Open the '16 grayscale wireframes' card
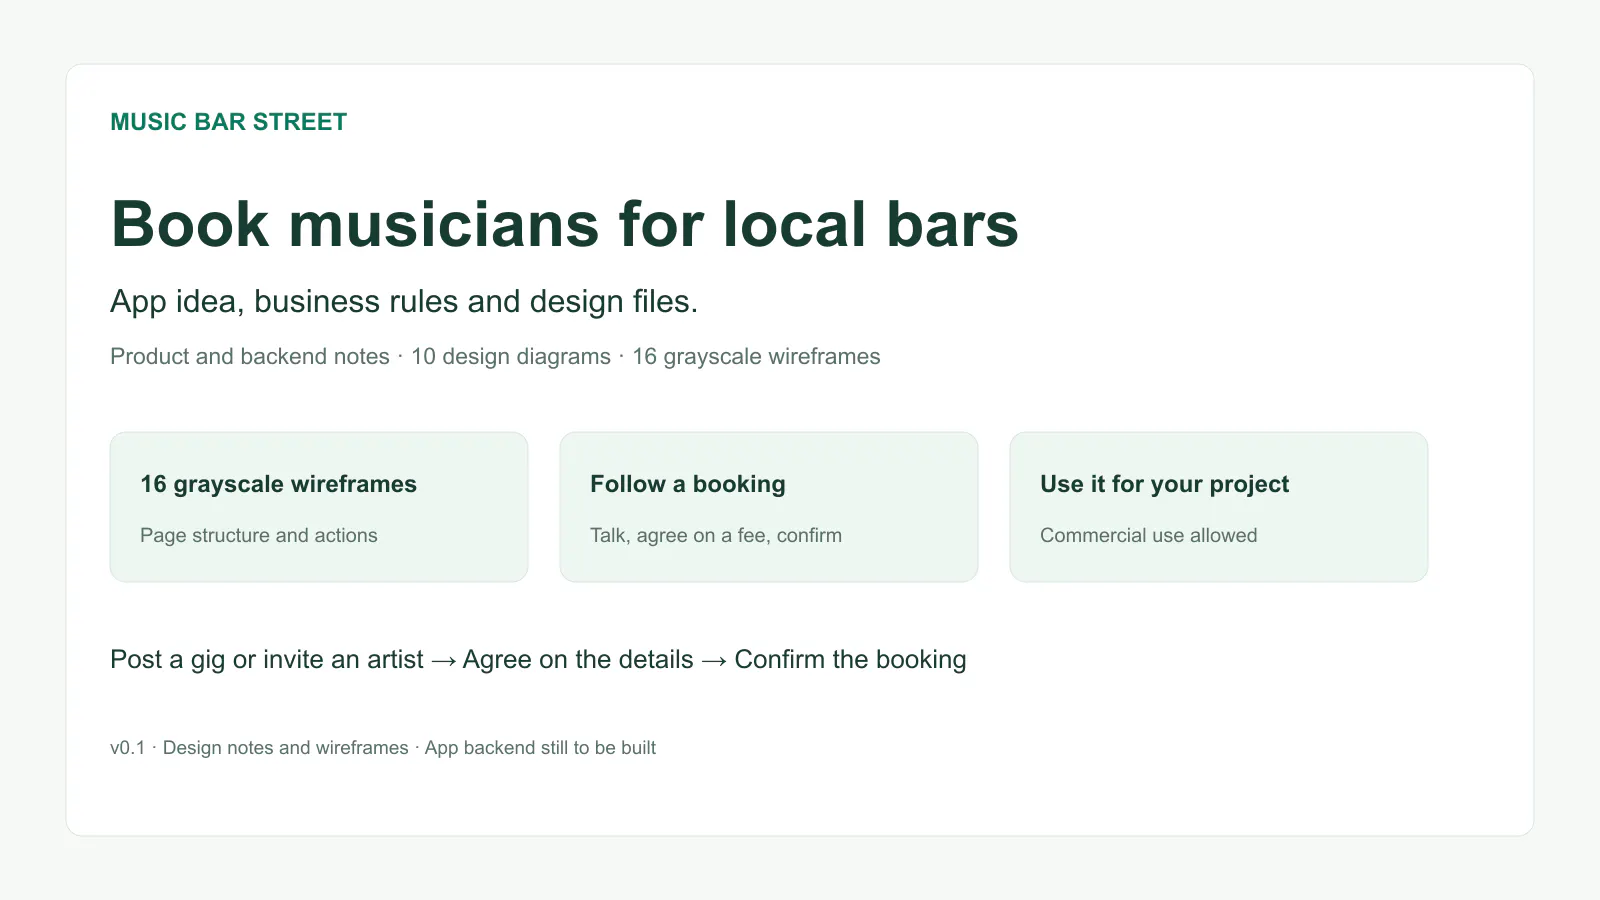Viewport: 1600px width, 900px height. pyautogui.click(x=319, y=507)
